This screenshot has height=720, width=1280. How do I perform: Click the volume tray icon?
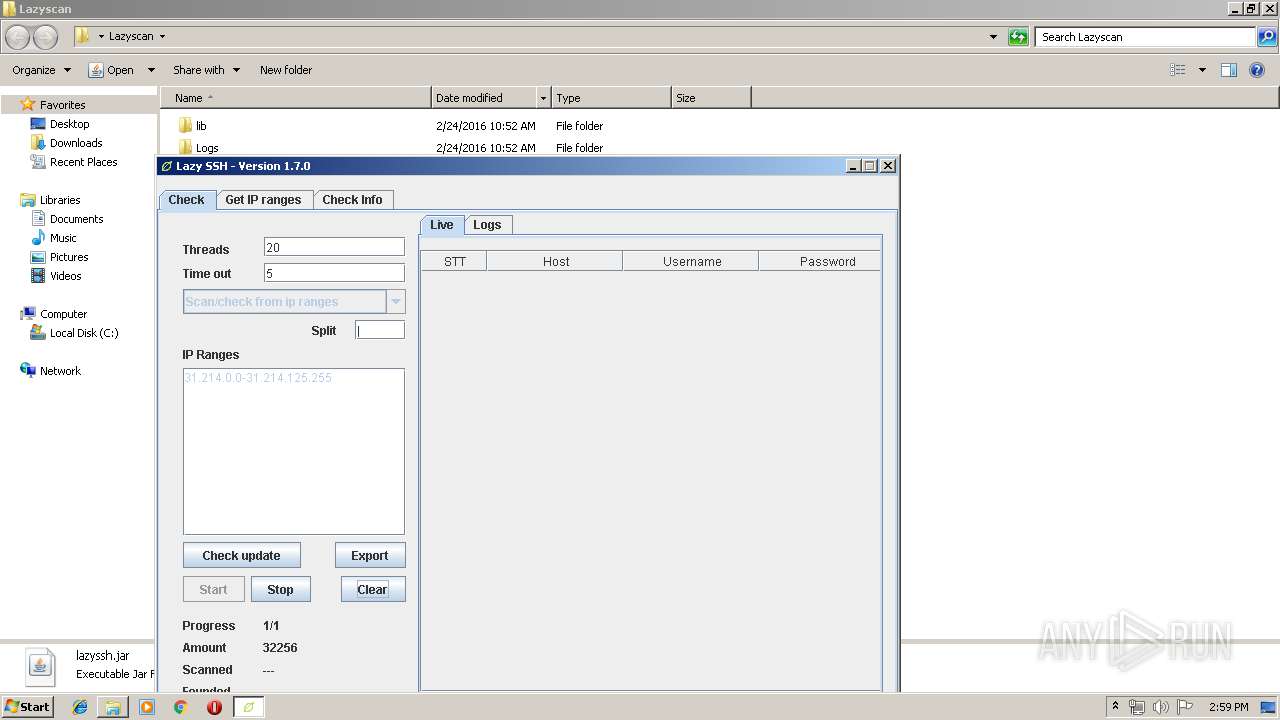click(x=1161, y=707)
